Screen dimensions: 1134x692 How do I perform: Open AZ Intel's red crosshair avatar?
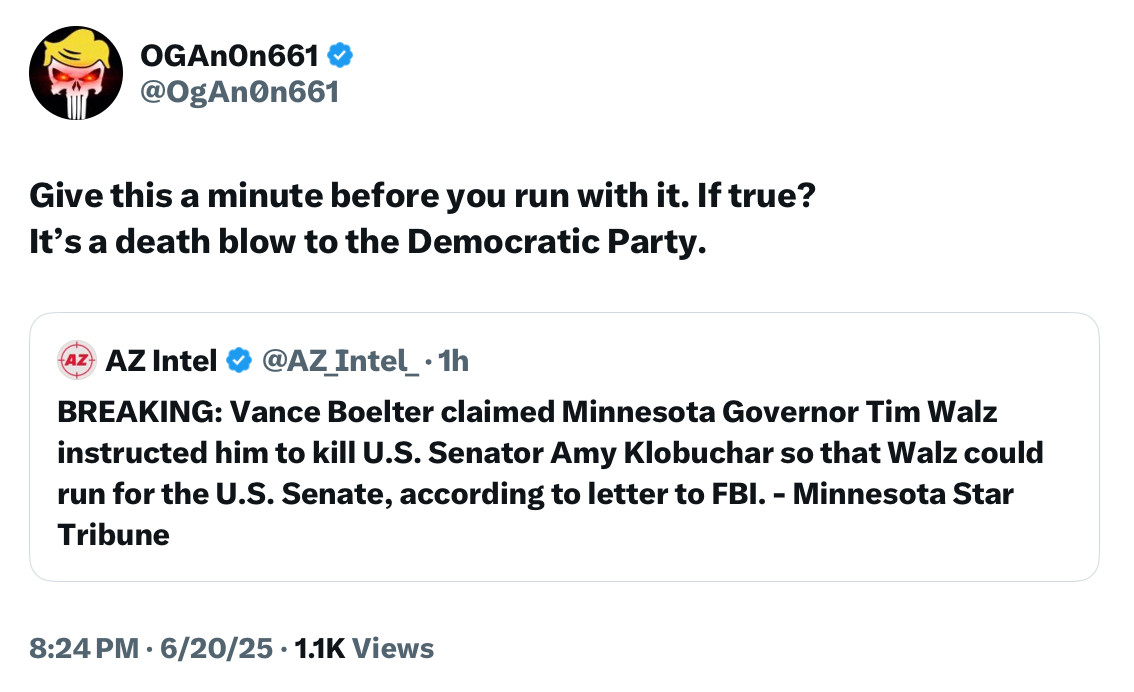(x=76, y=361)
